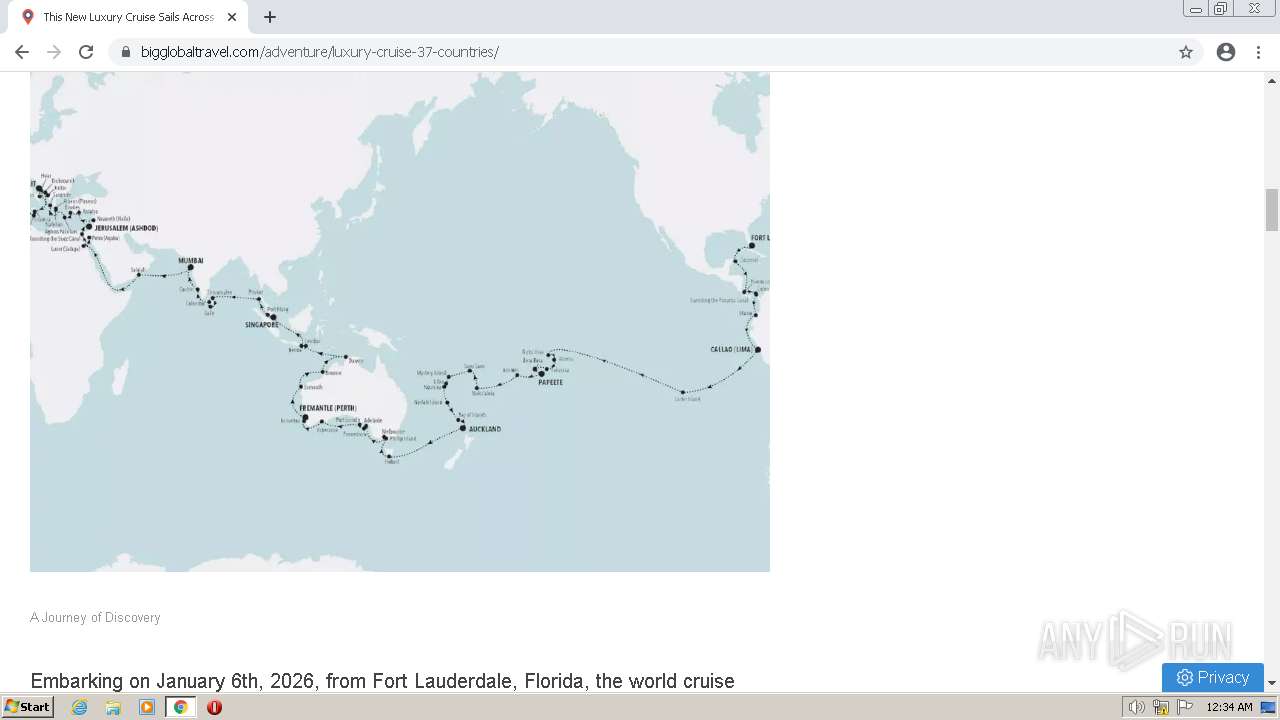The width and height of the screenshot is (1280, 720).
Task: Click the vertical scrollbar thumb
Action: tap(1272, 210)
